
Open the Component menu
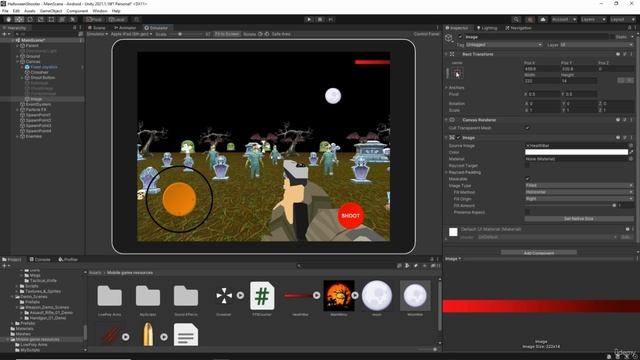point(77,11)
